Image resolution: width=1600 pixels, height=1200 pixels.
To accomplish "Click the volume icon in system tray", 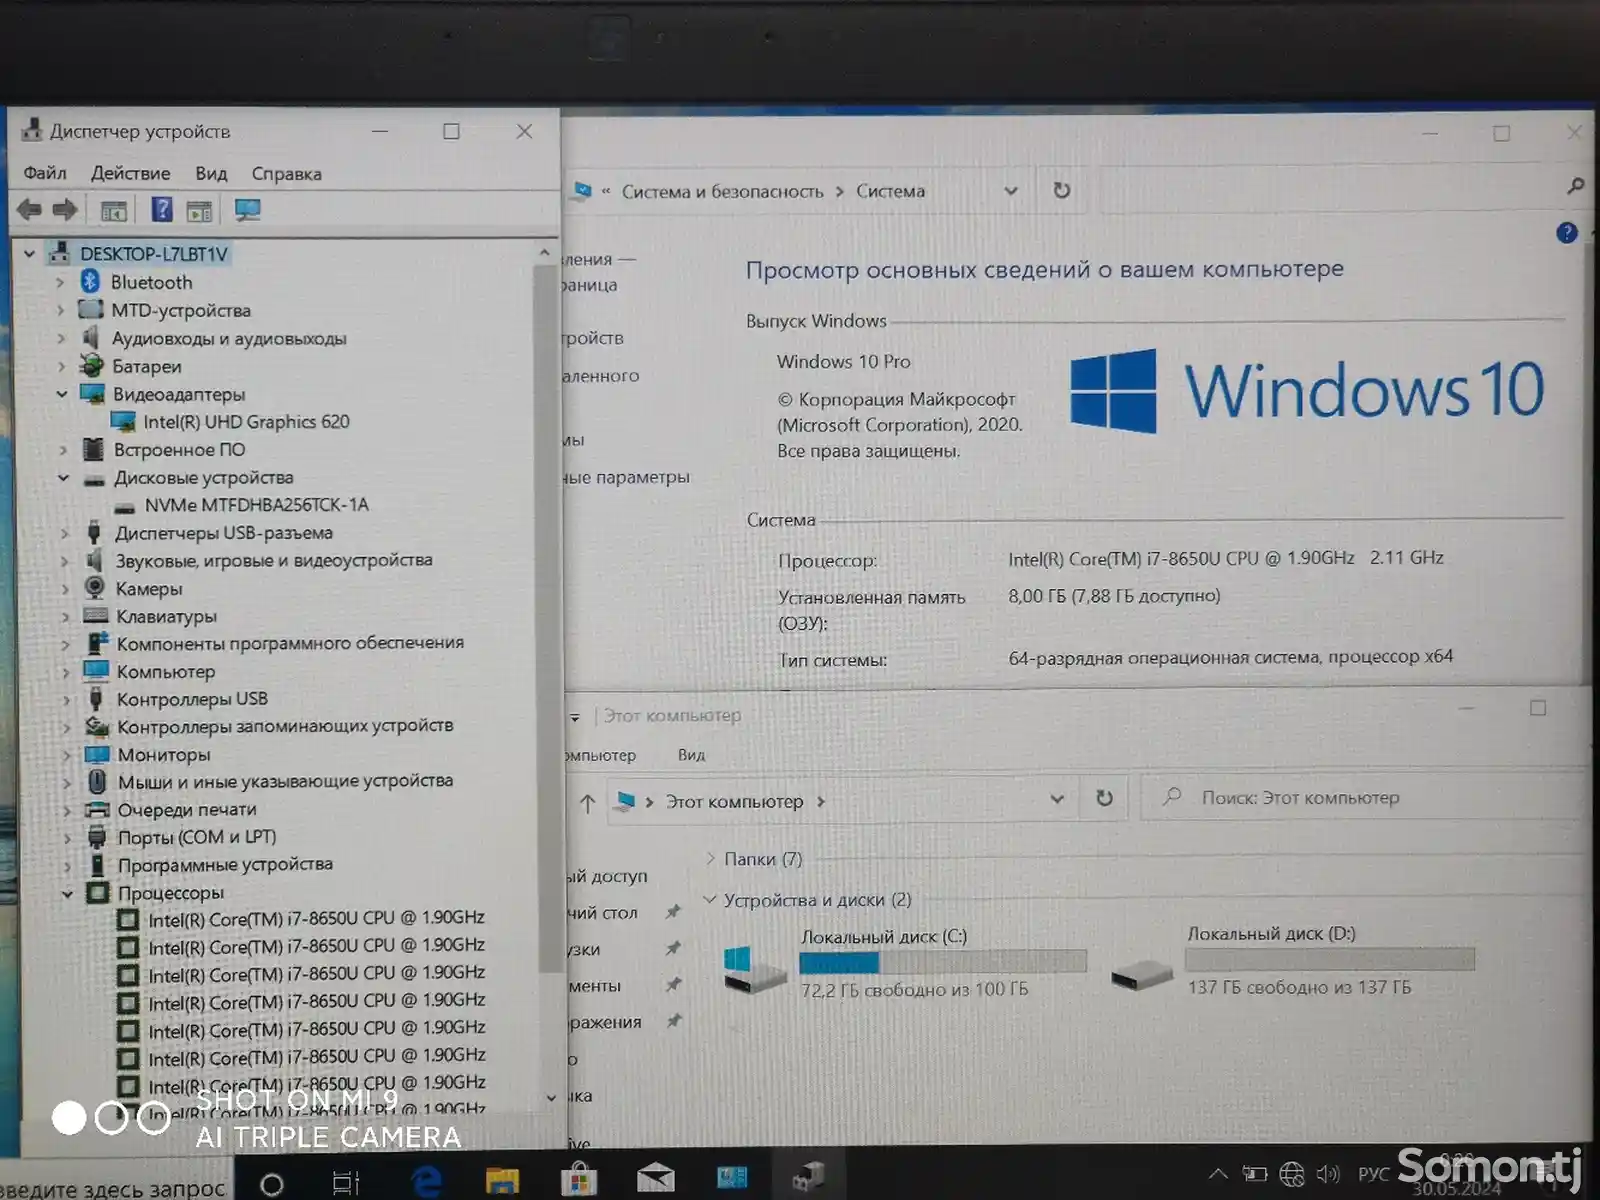I will click(x=1328, y=1174).
